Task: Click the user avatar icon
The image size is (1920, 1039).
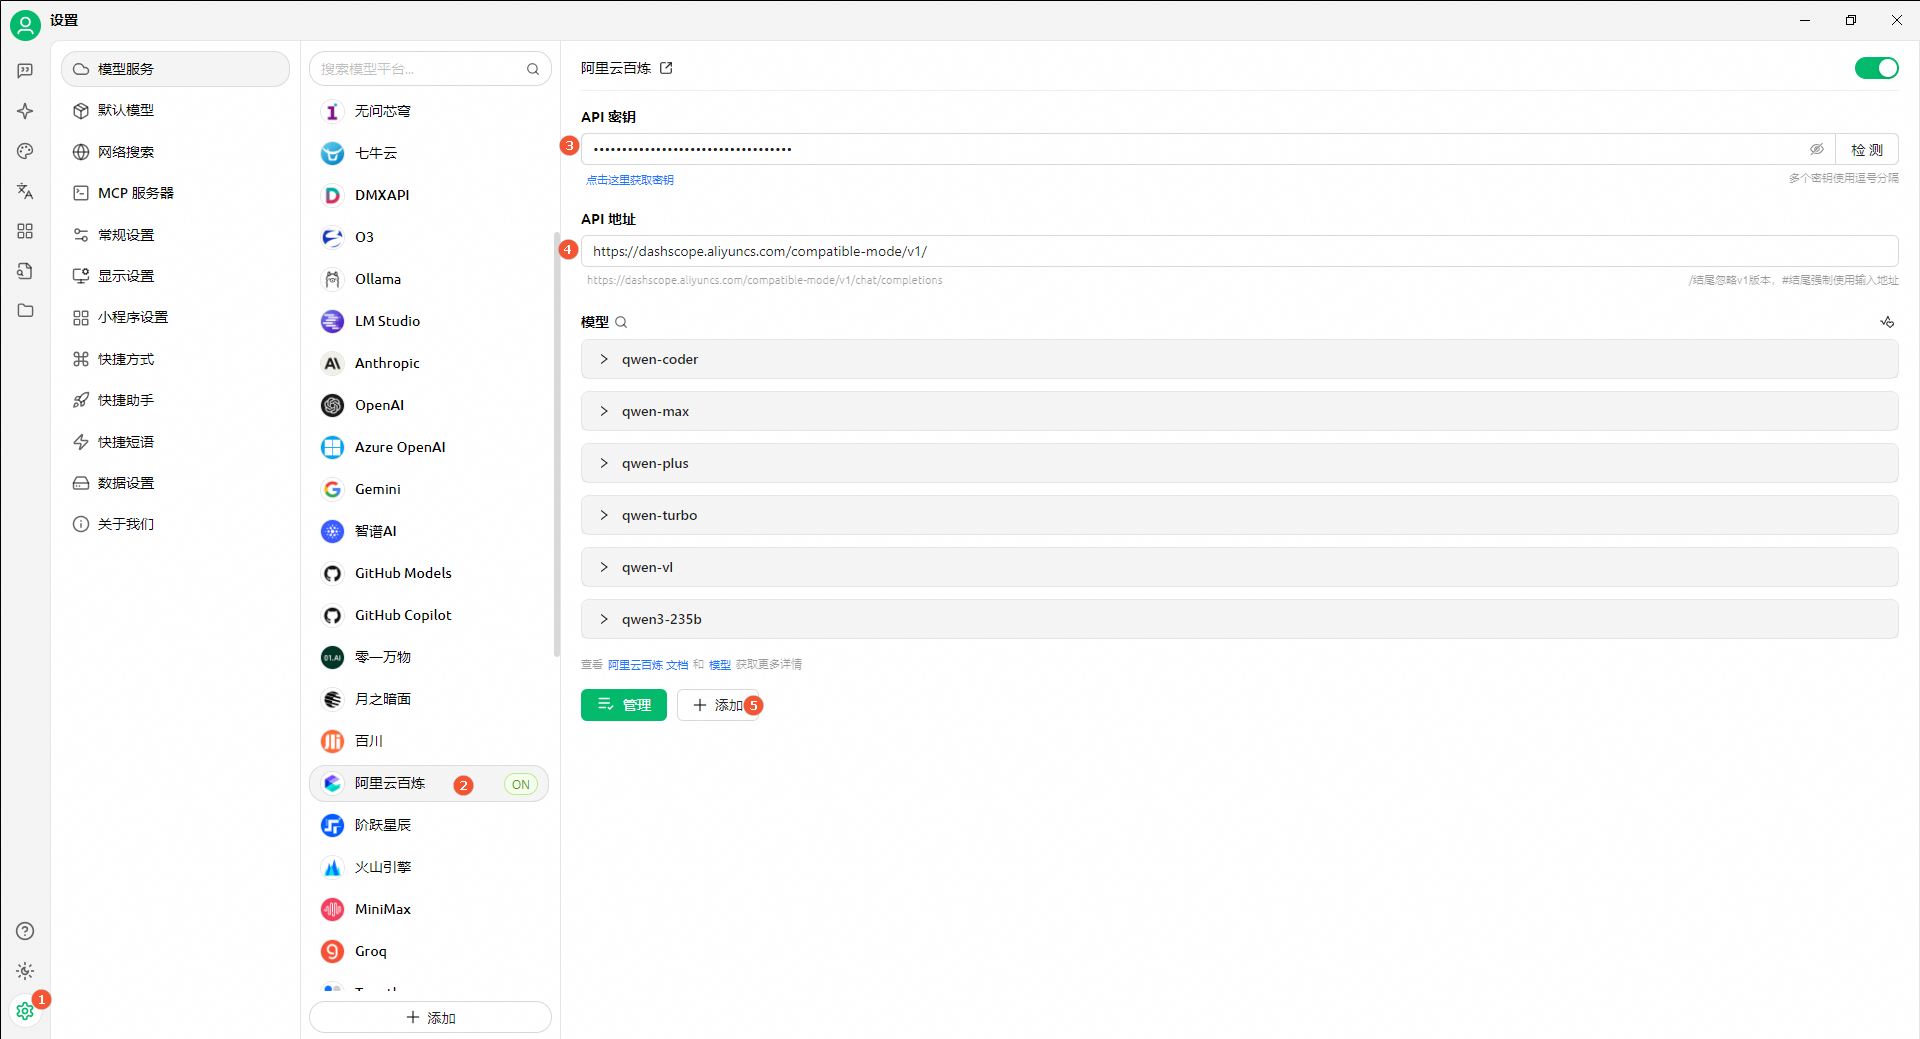Action: 25,25
